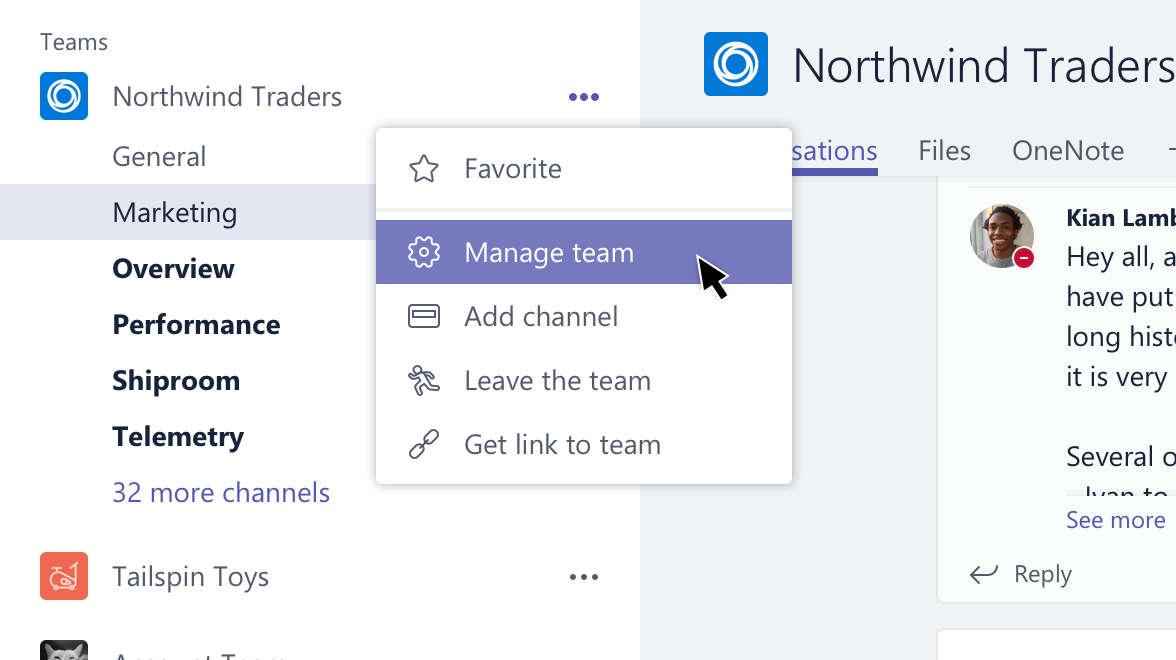1176x660 pixels.
Task: Open more options for Tailspin Toys
Action: tap(583, 576)
